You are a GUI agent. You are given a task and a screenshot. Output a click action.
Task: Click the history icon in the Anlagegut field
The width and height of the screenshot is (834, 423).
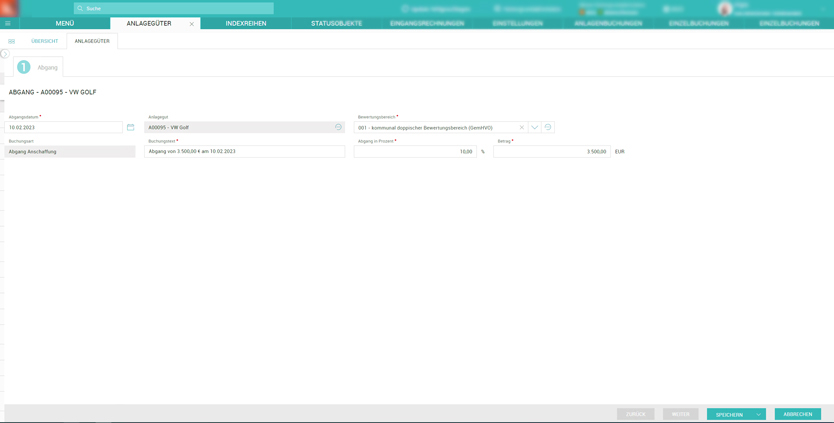point(338,127)
